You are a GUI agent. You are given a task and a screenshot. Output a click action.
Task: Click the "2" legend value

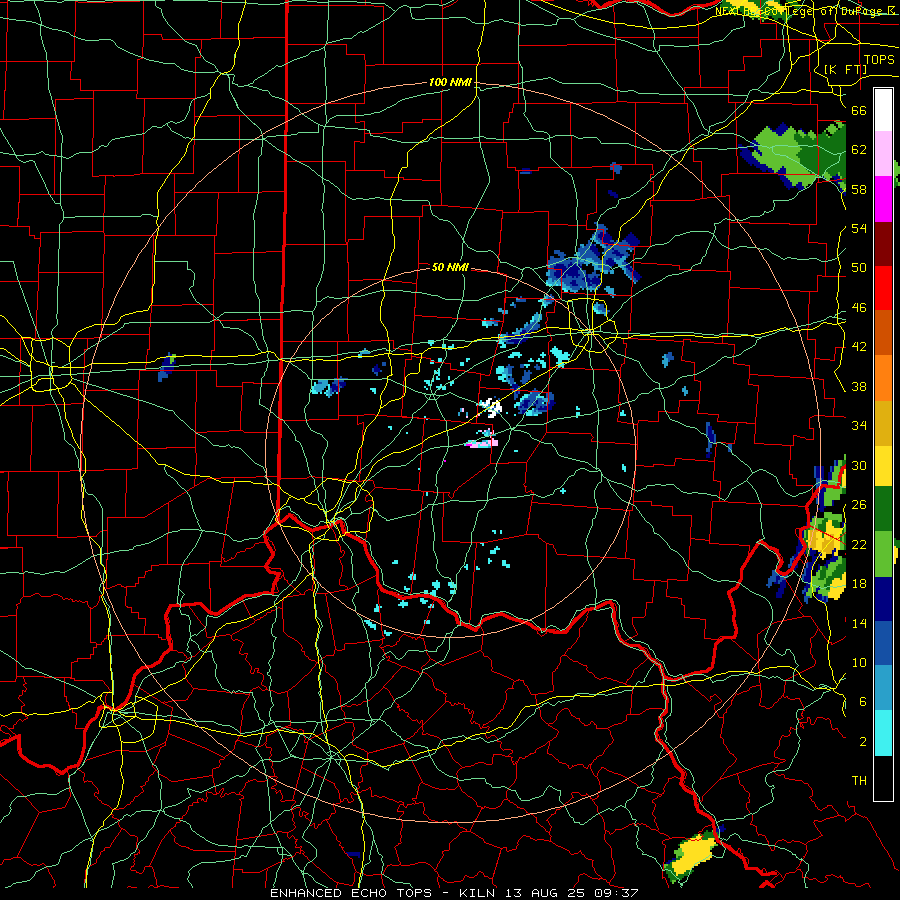[x=863, y=742]
